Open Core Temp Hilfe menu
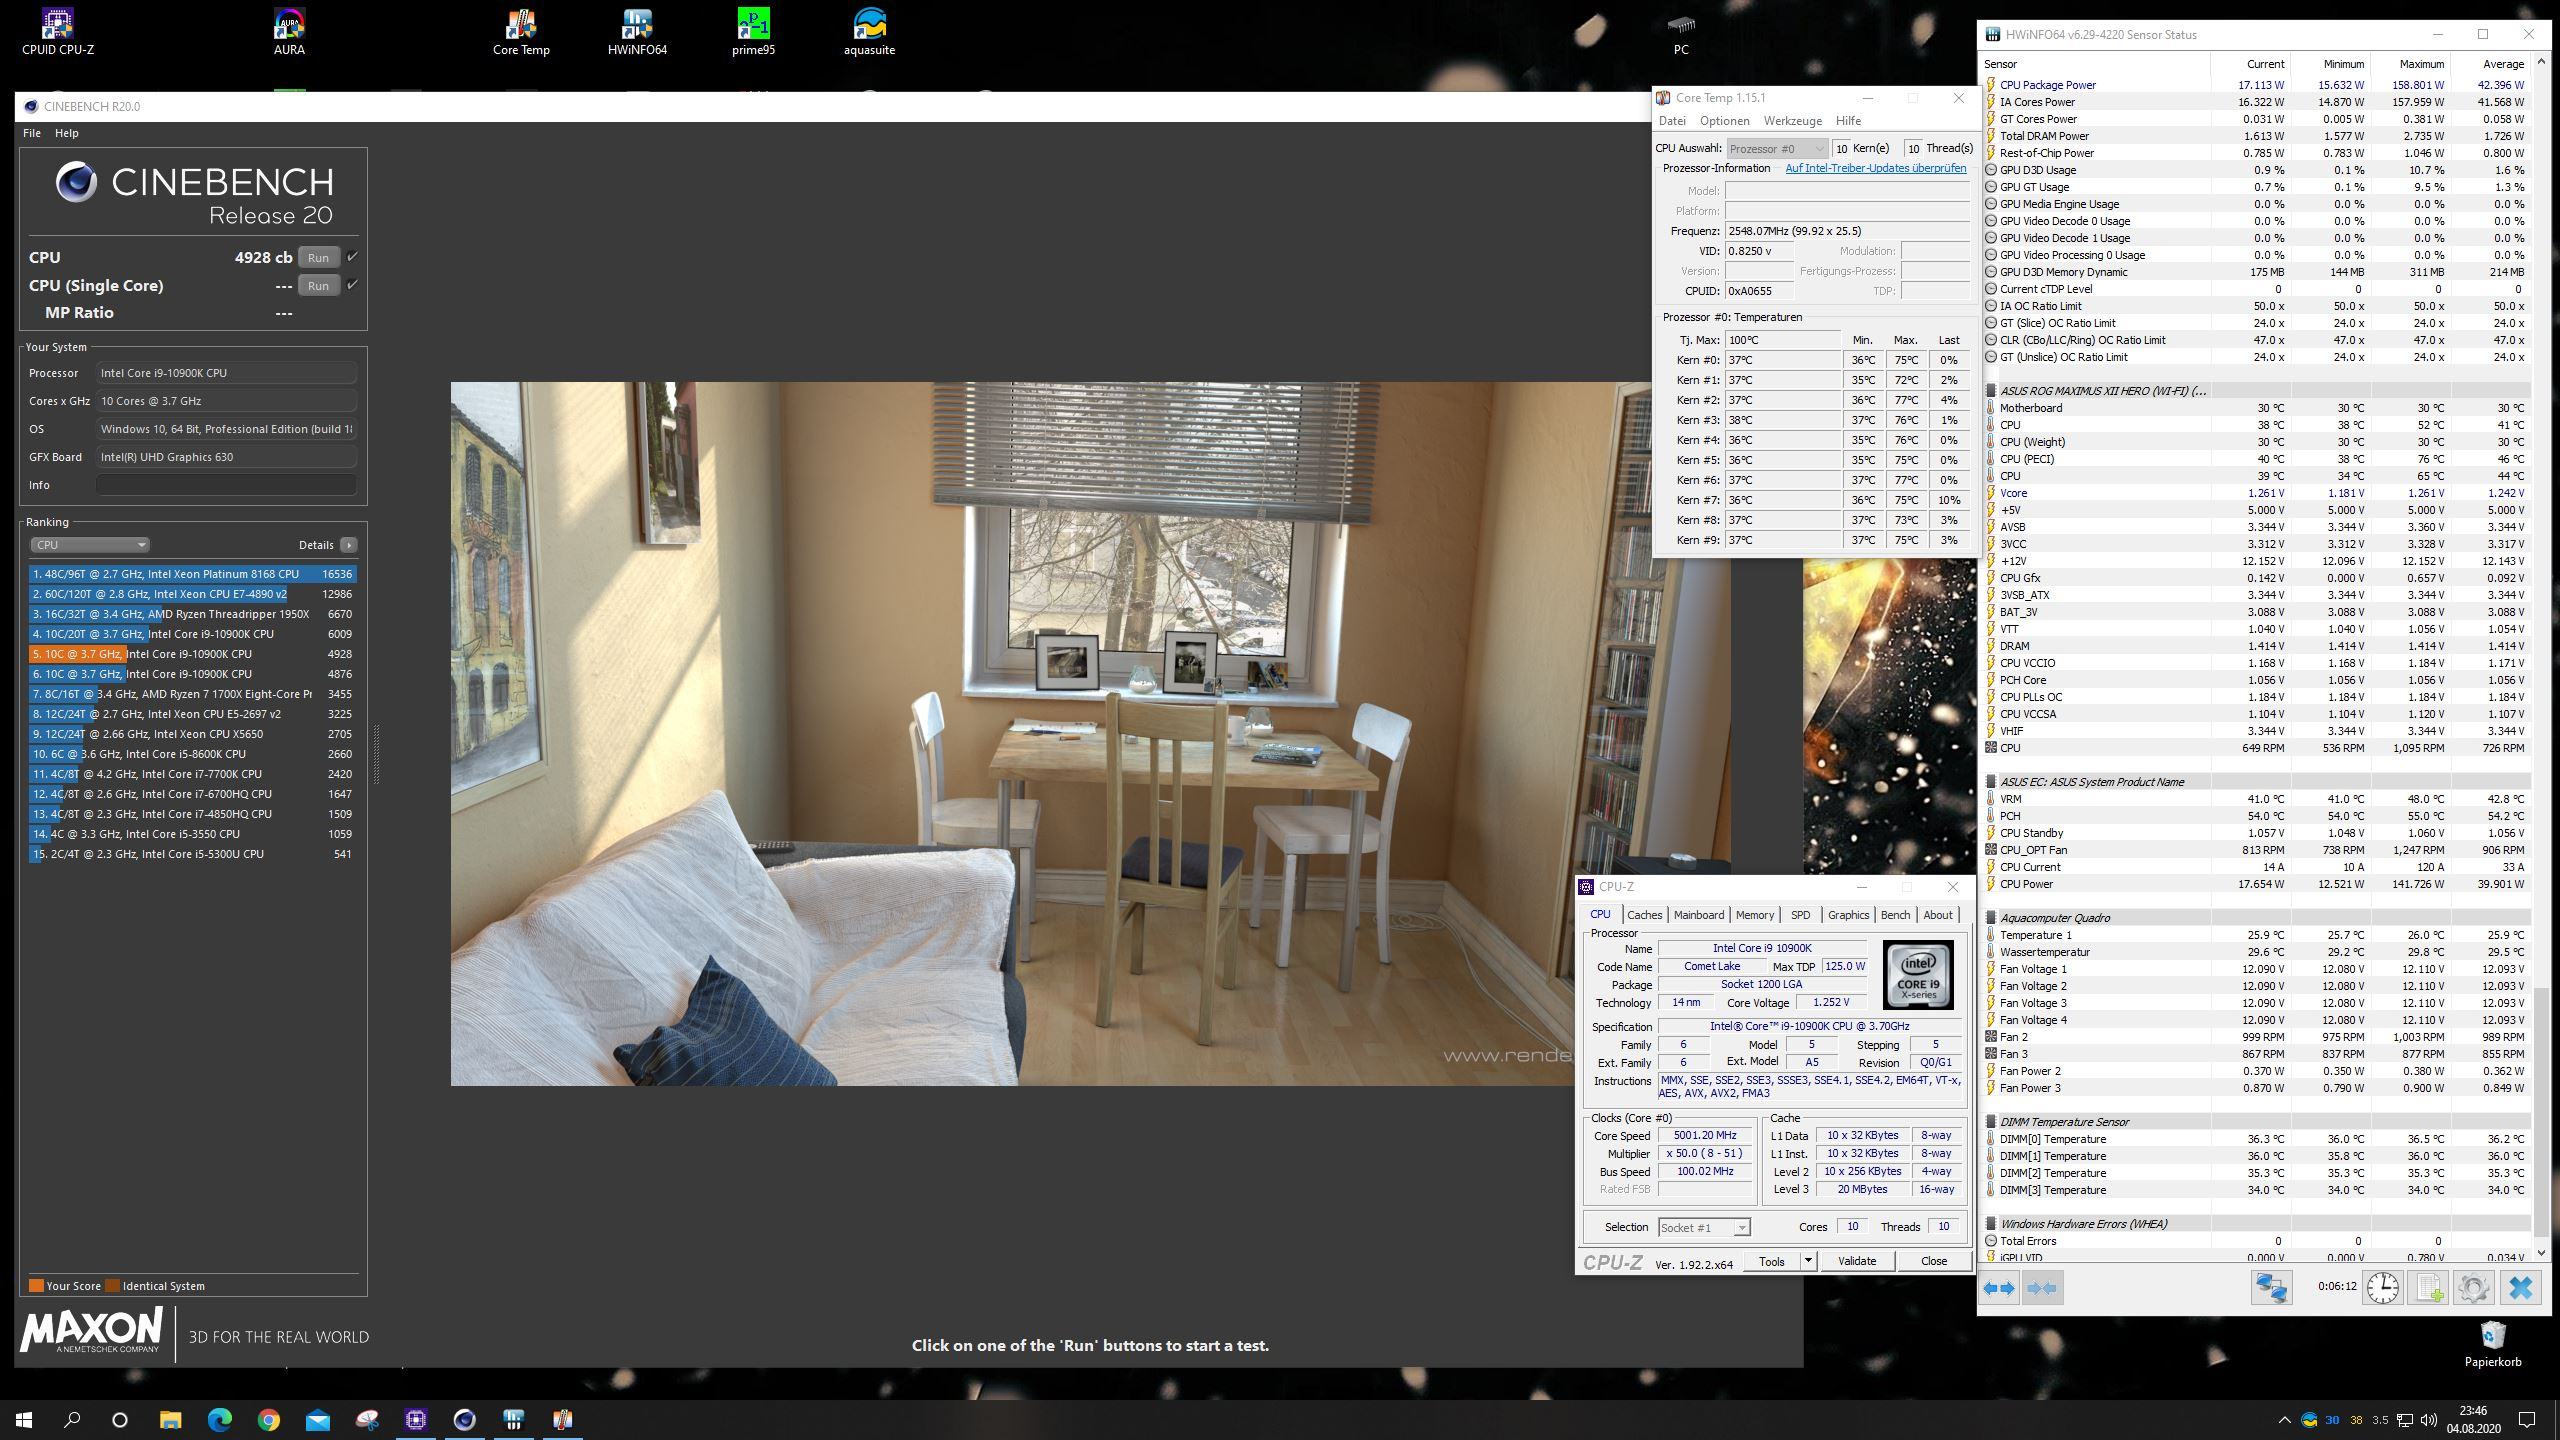Viewport: 2560px width, 1440px height. coord(1848,121)
